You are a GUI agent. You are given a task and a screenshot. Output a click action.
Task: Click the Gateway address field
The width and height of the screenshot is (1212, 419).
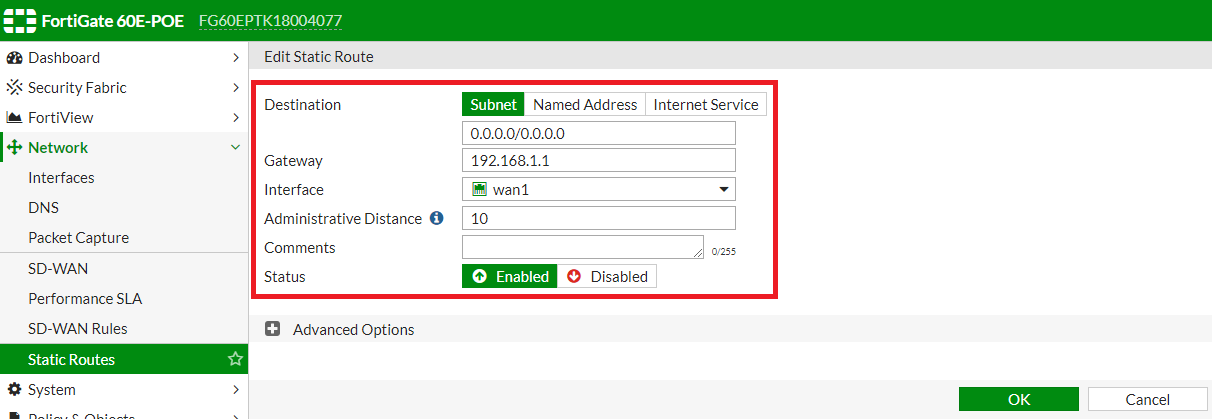(x=598, y=161)
